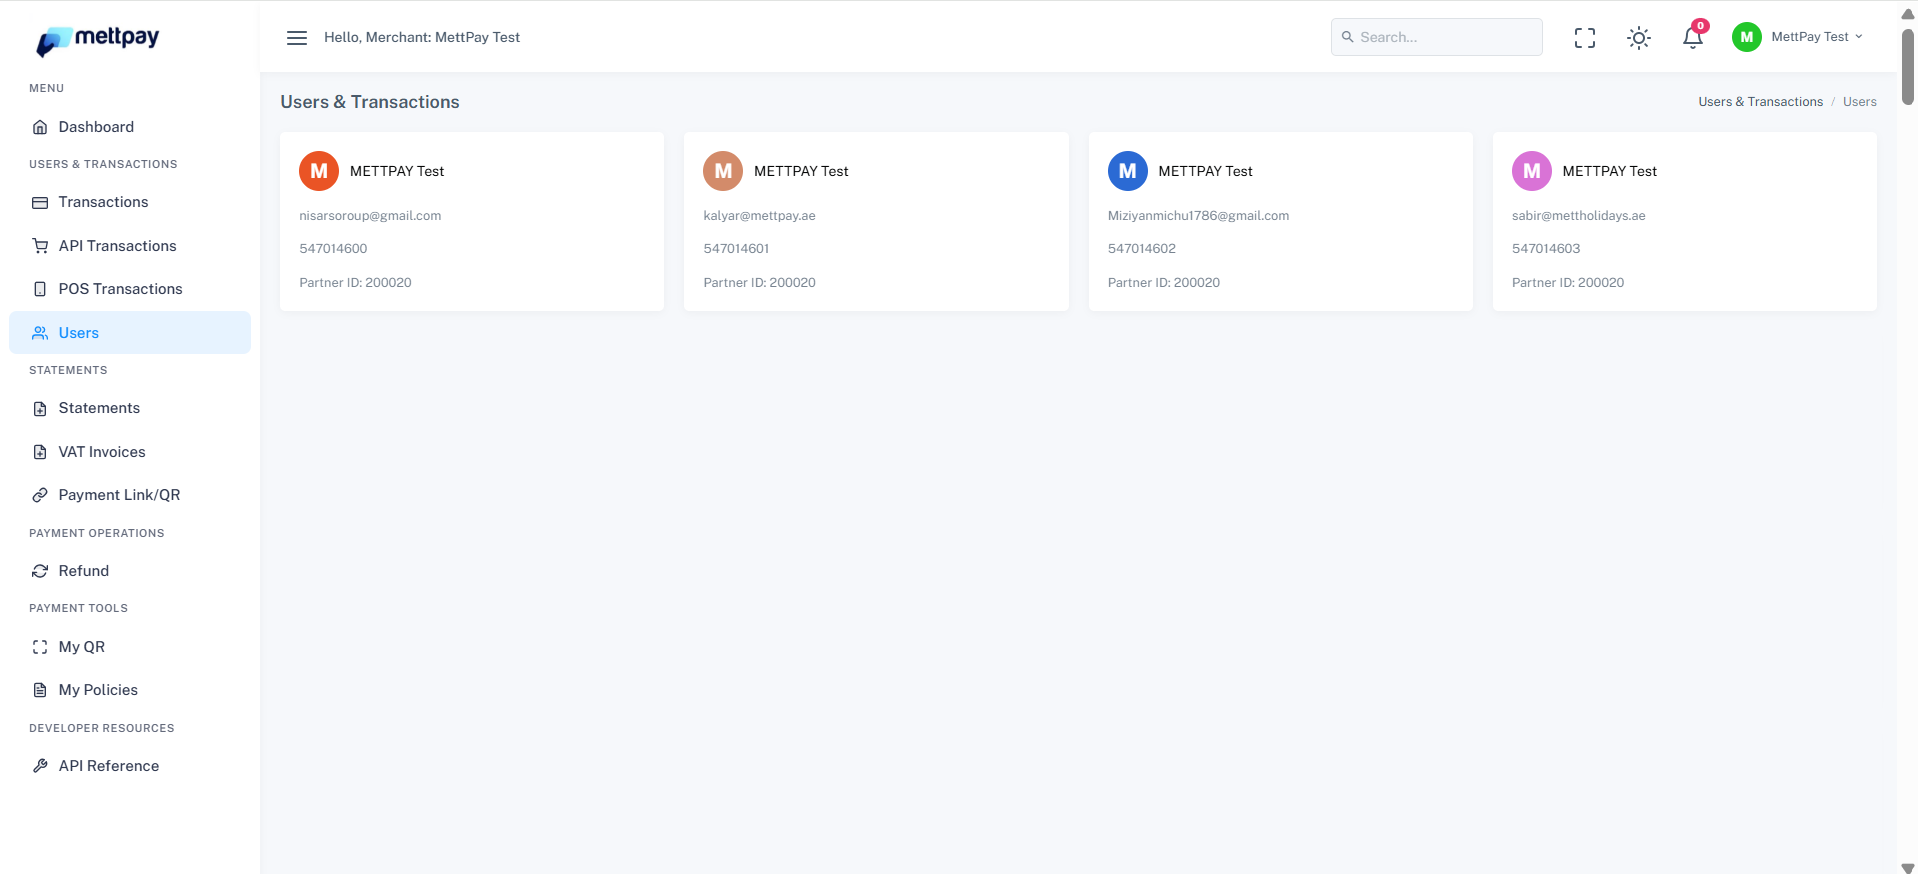Click the Payment Link chain icon
Viewport: 1918px width, 874px height.
[x=40, y=495]
